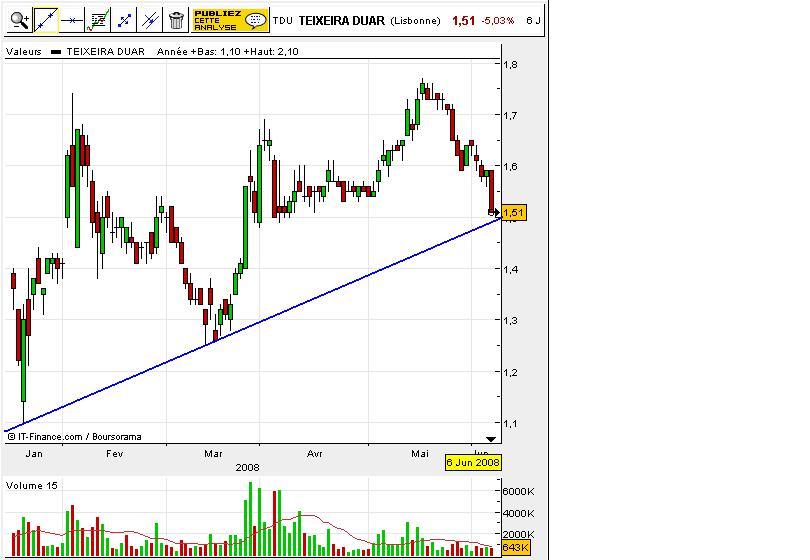Select the horizontal line drawing tool

click(x=72, y=21)
